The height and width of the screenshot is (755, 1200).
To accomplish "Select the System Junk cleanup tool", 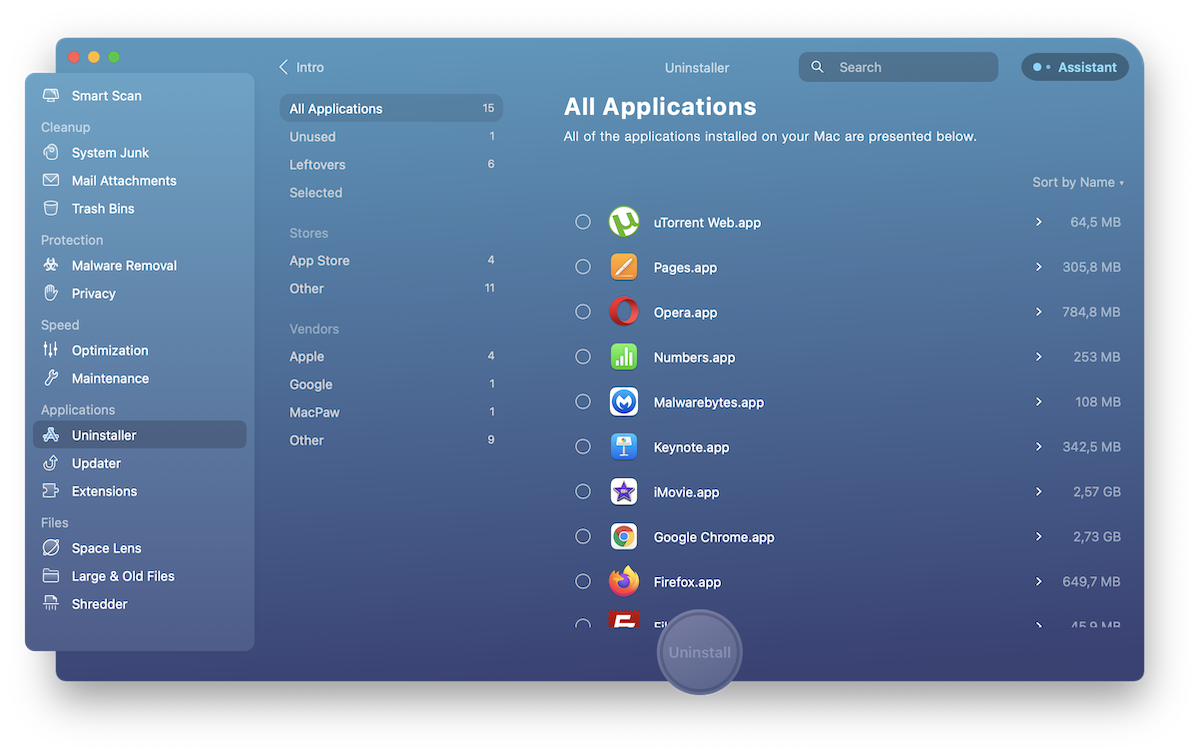I will point(110,152).
